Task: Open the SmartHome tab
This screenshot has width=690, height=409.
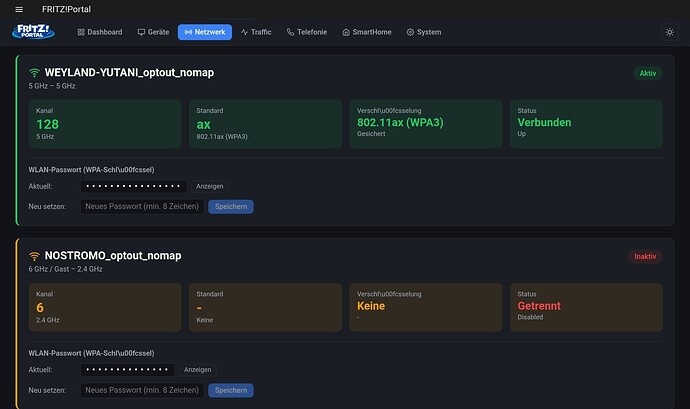Action: pos(367,32)
